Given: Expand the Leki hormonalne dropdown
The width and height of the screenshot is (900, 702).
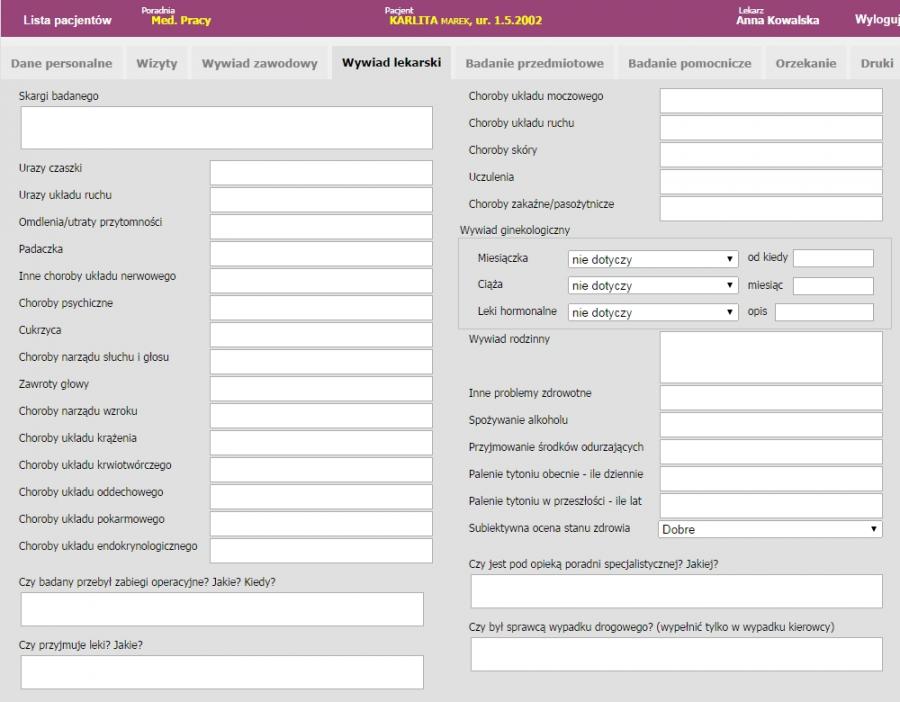Looking at the screenshot, I should pos(653,312).
